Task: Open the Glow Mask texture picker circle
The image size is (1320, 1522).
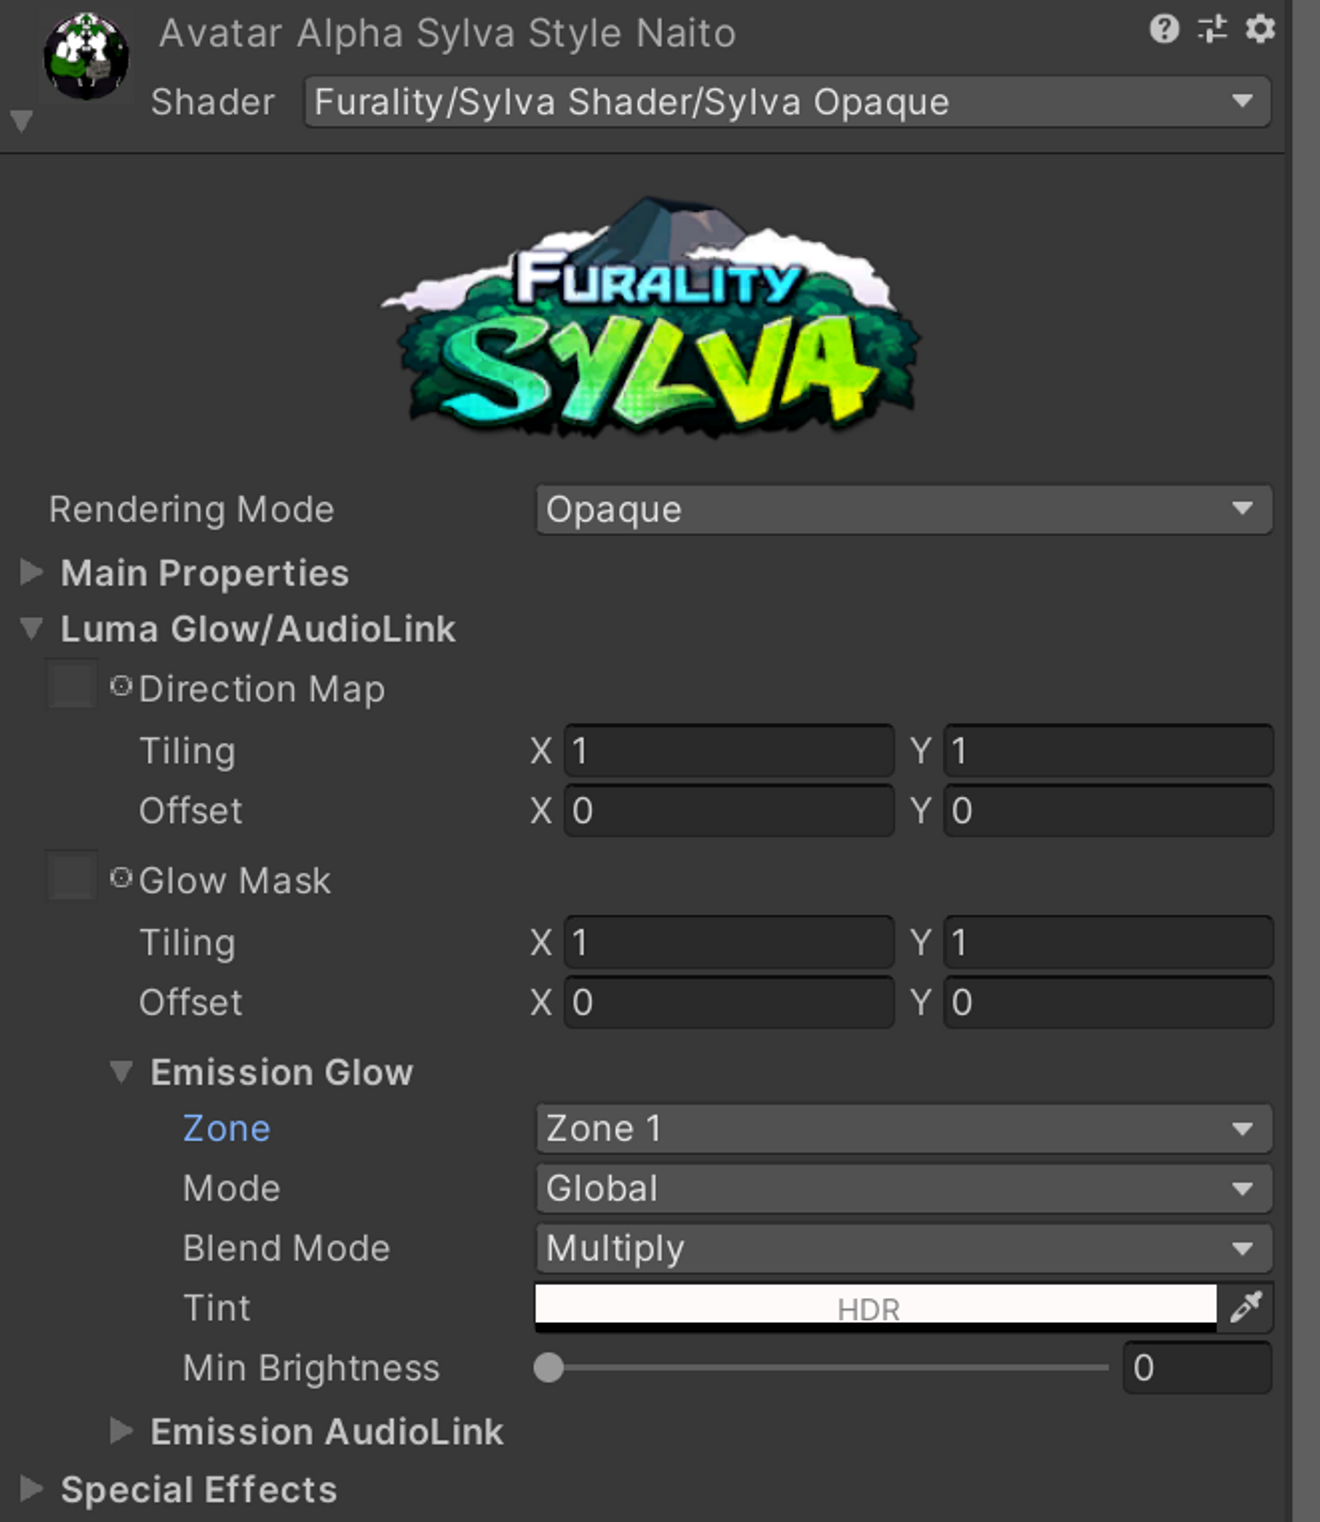Action: pyautogui.click(x=121, y=878)
